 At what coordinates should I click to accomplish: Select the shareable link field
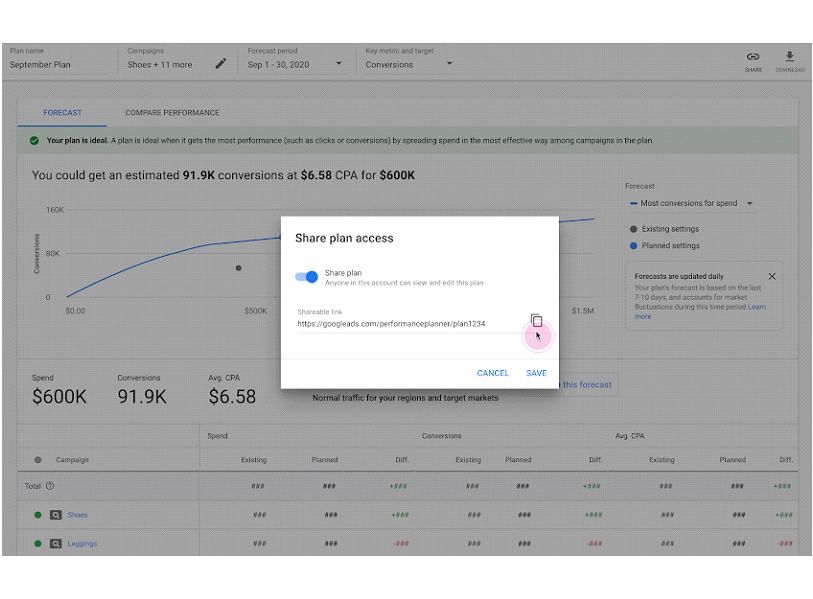[x=409, y=324]
